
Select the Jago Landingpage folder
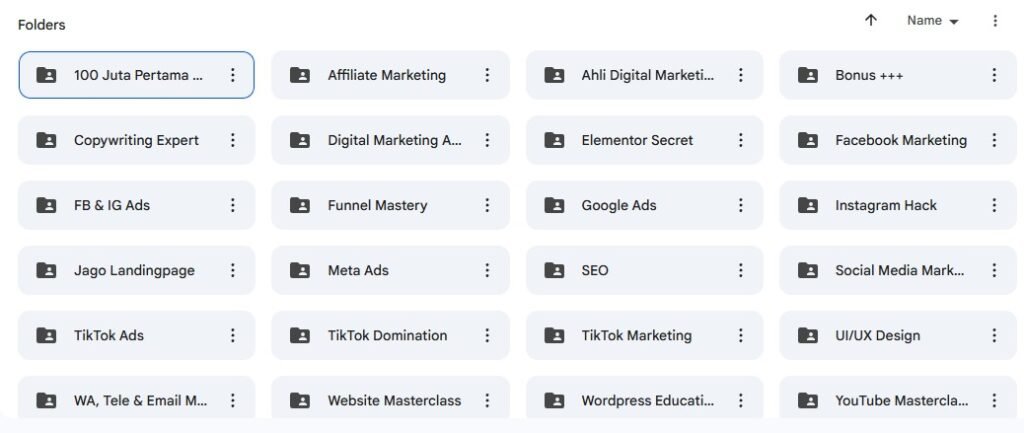(x=134, y=270)
